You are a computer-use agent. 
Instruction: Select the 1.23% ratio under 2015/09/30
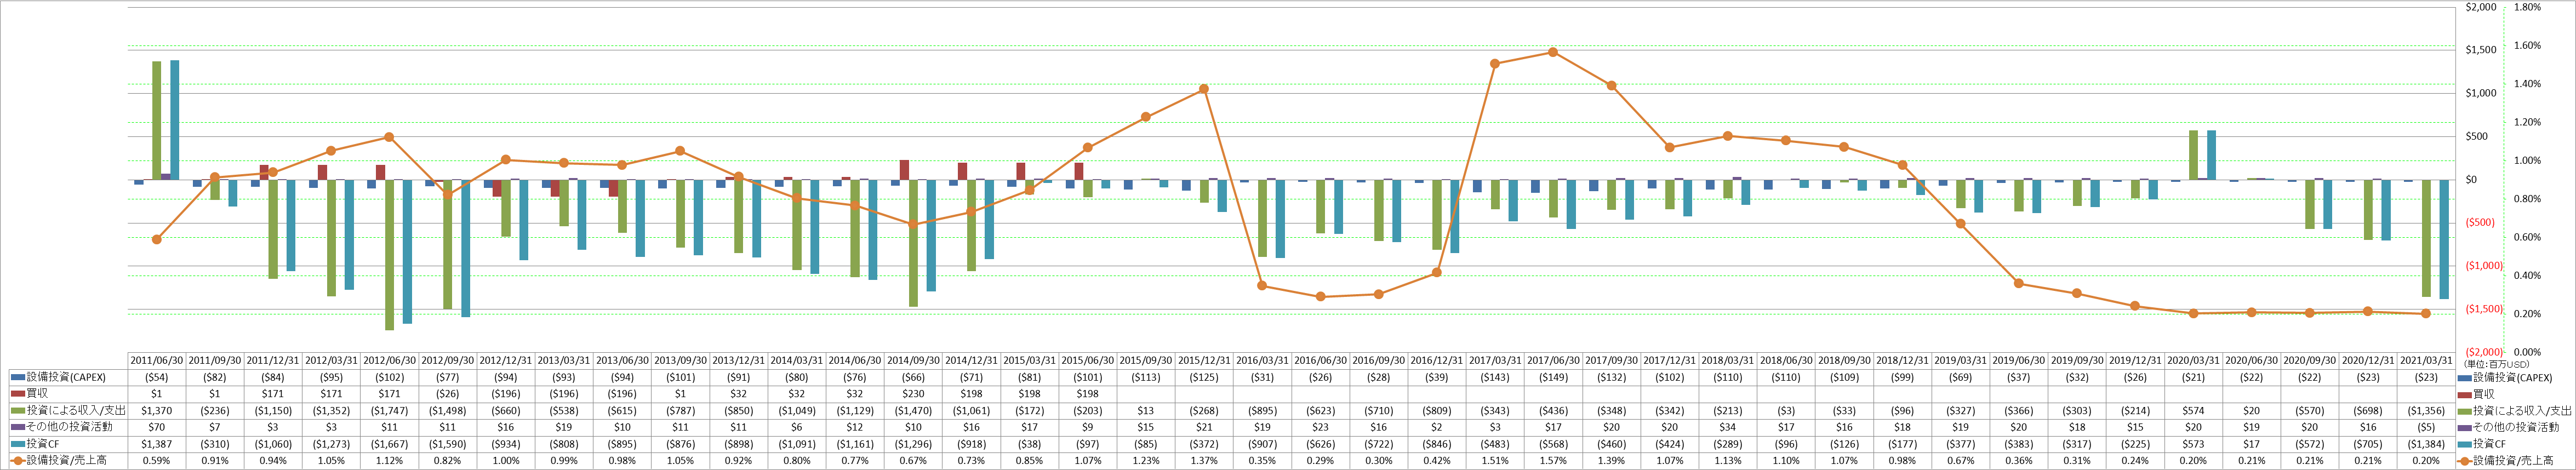point(1146,461)
